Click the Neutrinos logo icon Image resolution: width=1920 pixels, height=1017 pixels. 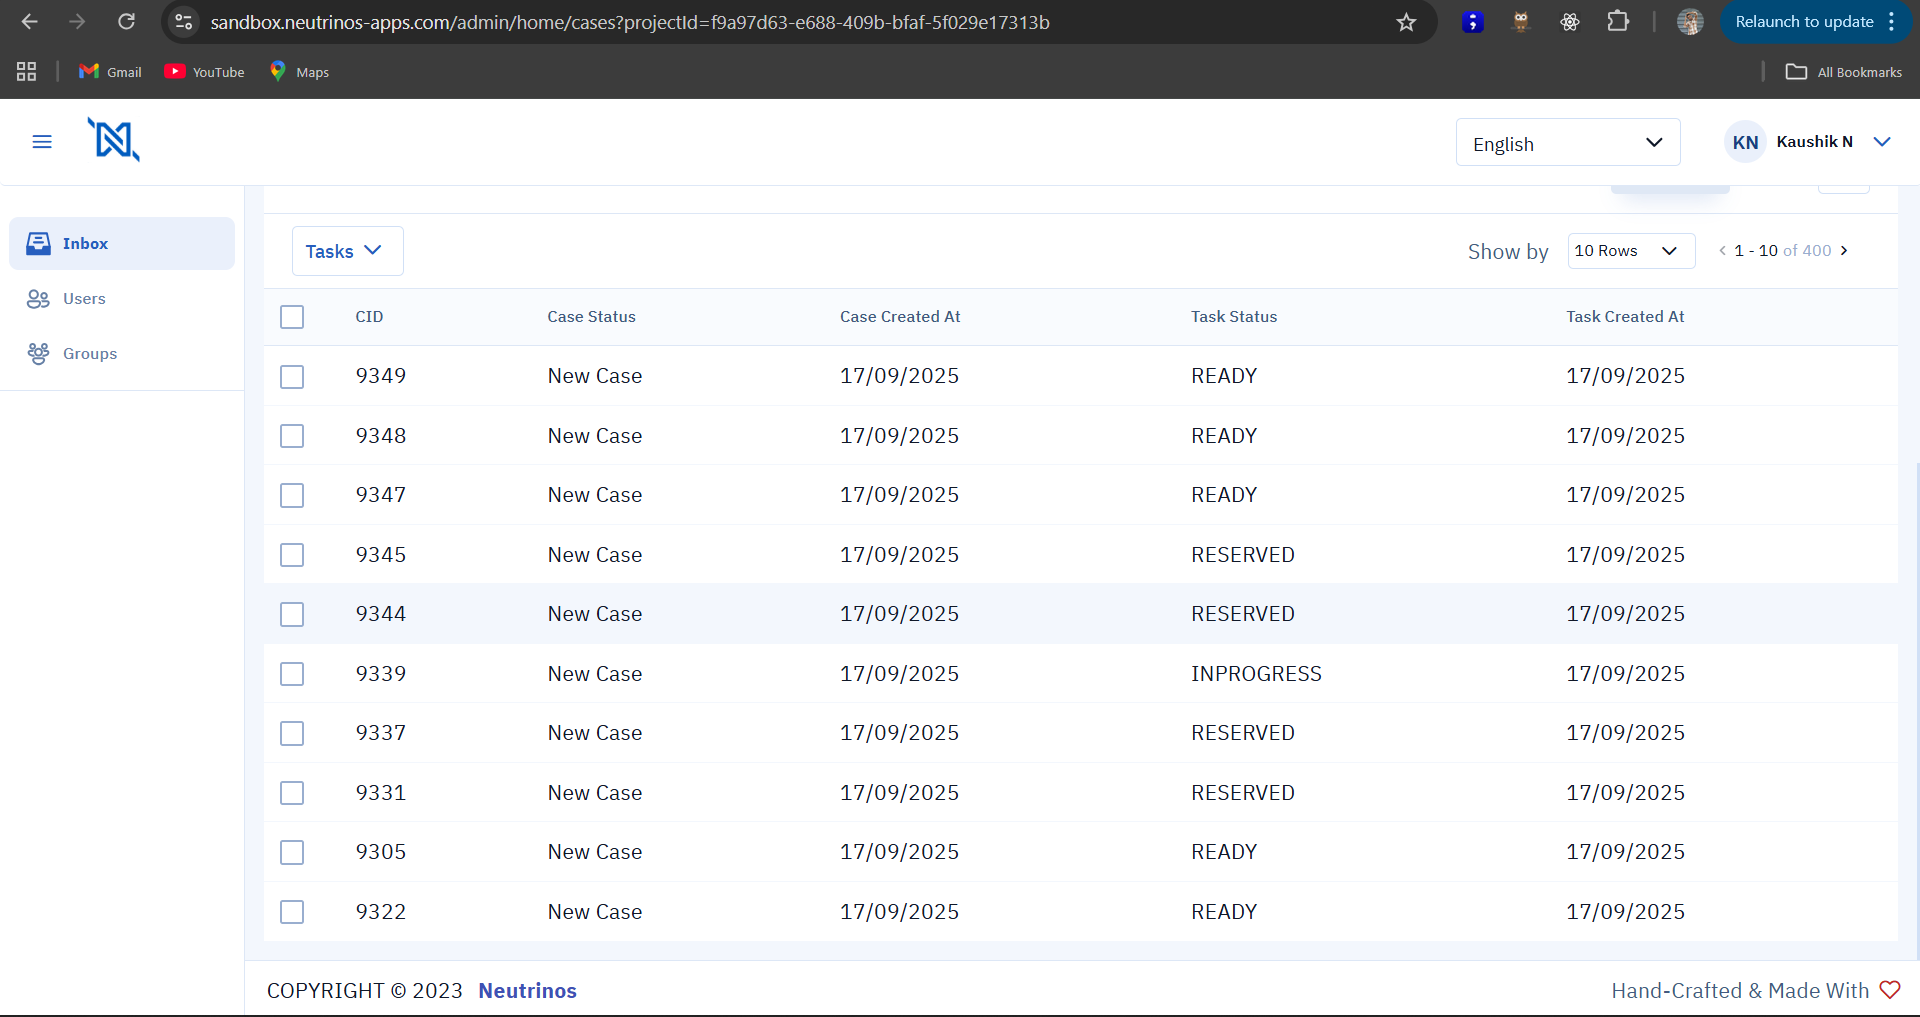pyautogui.click(x=114, y=140)
